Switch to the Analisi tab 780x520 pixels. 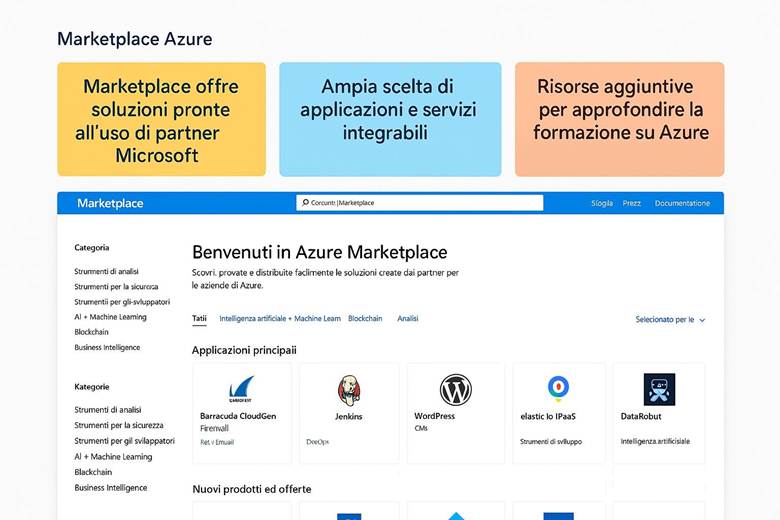click(407, 318)
